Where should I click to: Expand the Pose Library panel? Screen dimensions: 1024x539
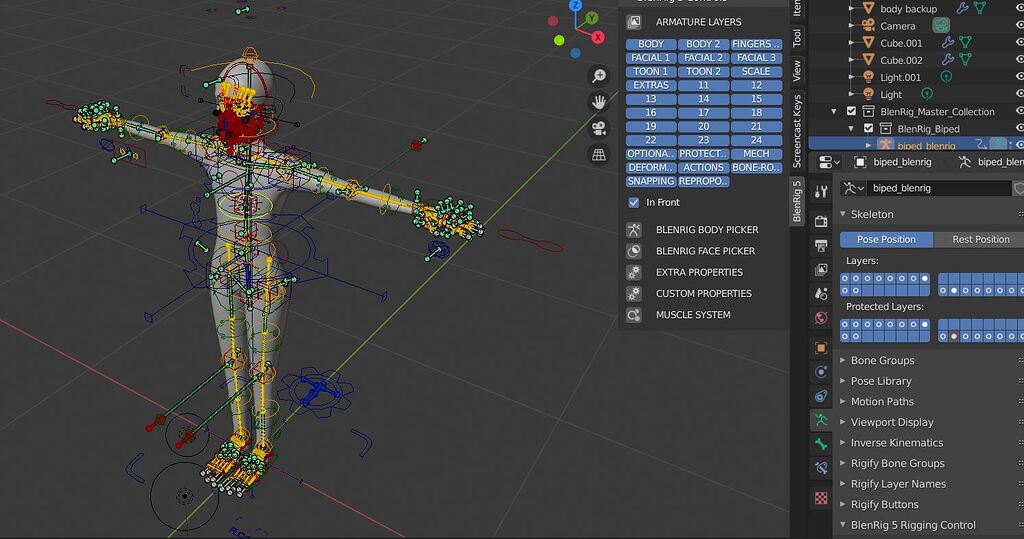843,381
